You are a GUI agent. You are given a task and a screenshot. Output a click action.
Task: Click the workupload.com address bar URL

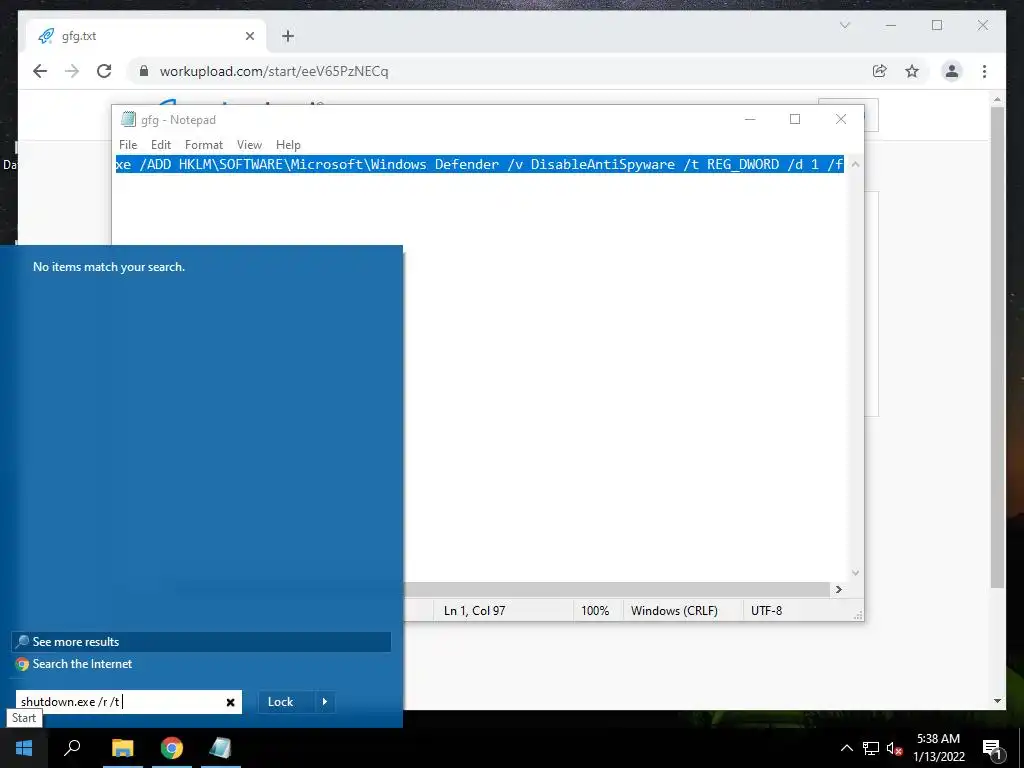coord(274,71)
